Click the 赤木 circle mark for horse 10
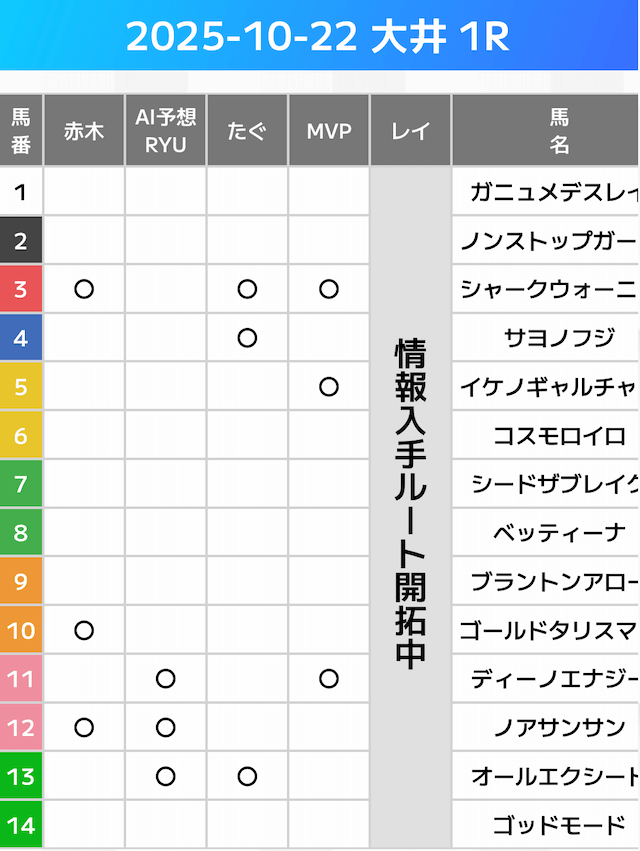Image resolution: width=640 pixels, height=851 pixels. coord(84,630)
